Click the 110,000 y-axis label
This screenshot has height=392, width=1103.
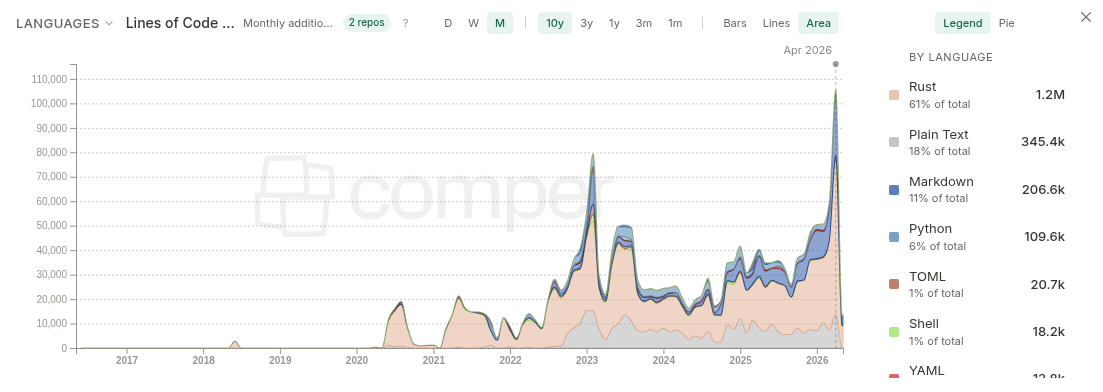49,80
